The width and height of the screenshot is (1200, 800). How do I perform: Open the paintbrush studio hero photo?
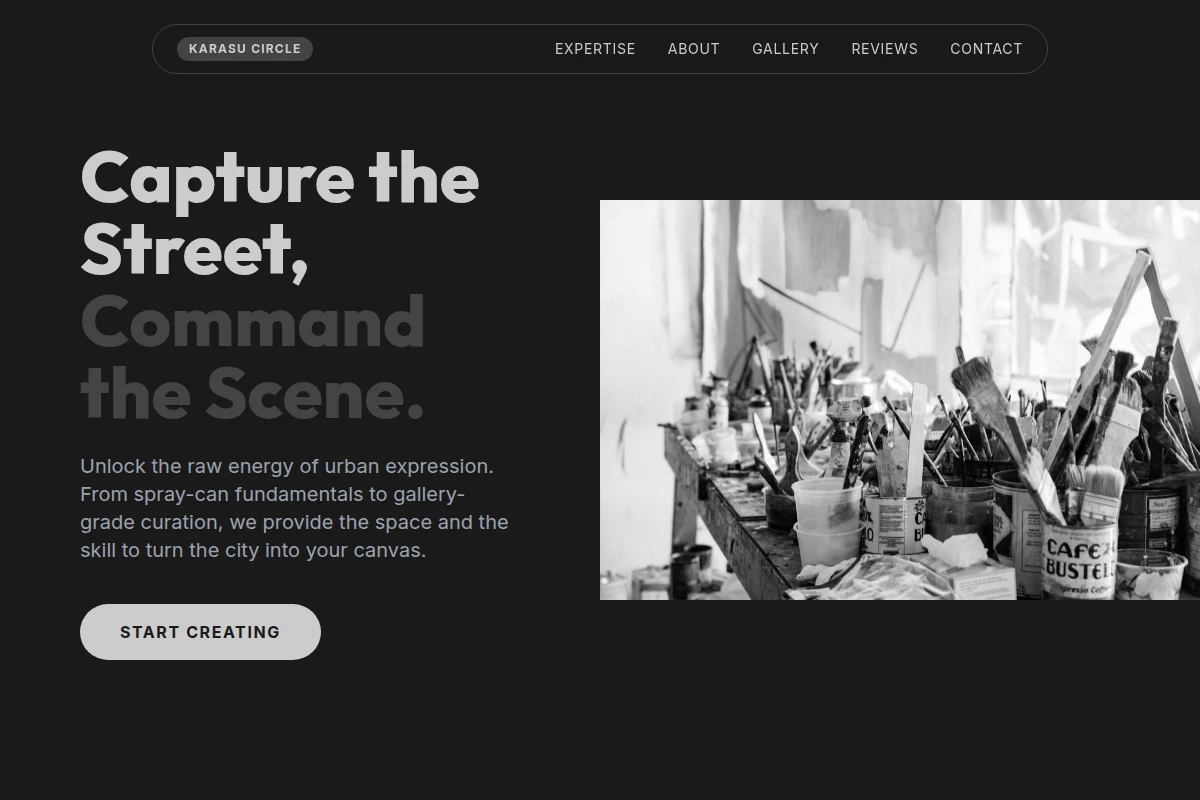900,400
